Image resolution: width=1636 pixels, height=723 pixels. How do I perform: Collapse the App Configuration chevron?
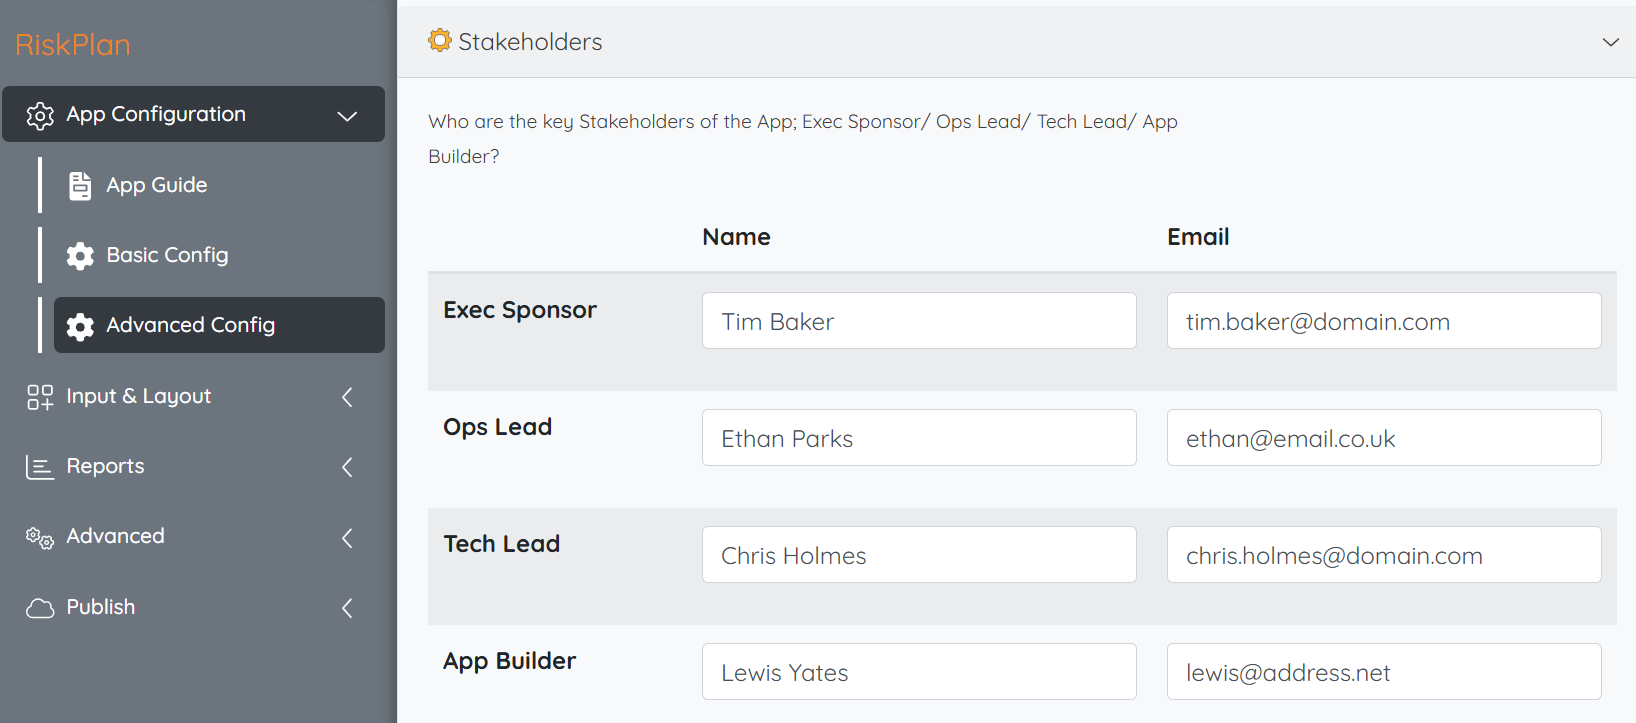pyautogui.click(x=347, y=116)
